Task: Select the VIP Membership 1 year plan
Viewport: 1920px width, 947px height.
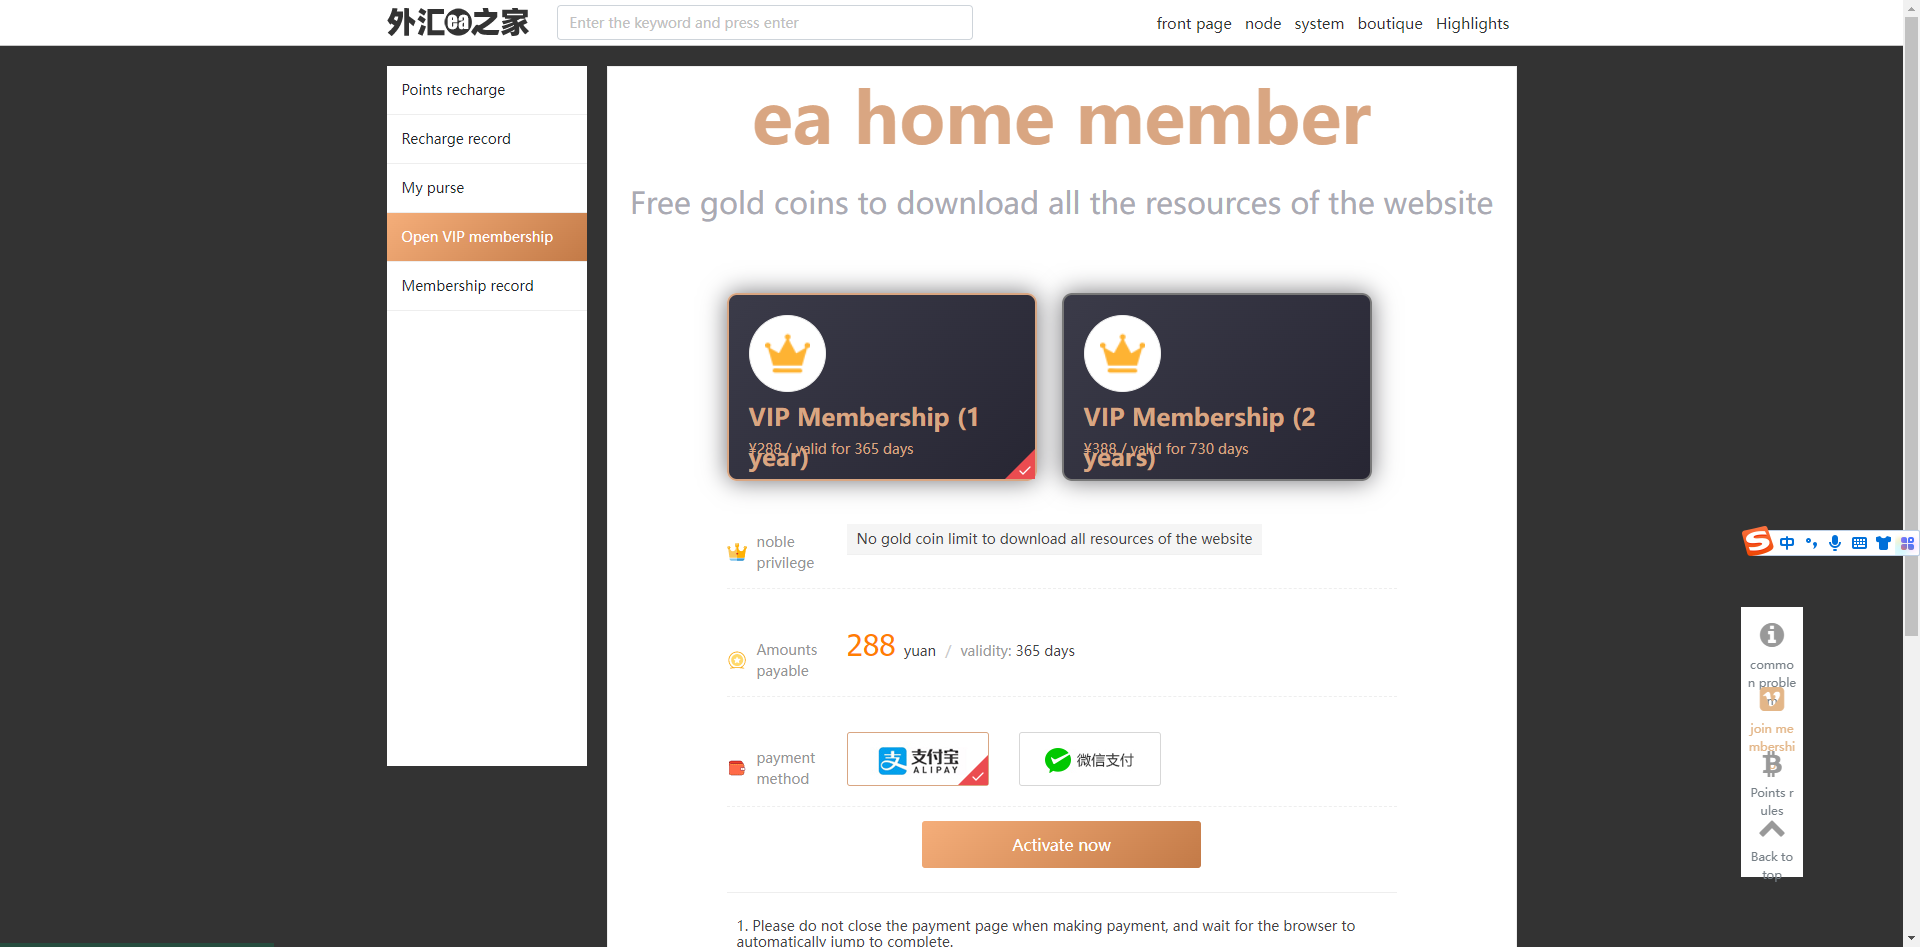Action: coord(881,387)
